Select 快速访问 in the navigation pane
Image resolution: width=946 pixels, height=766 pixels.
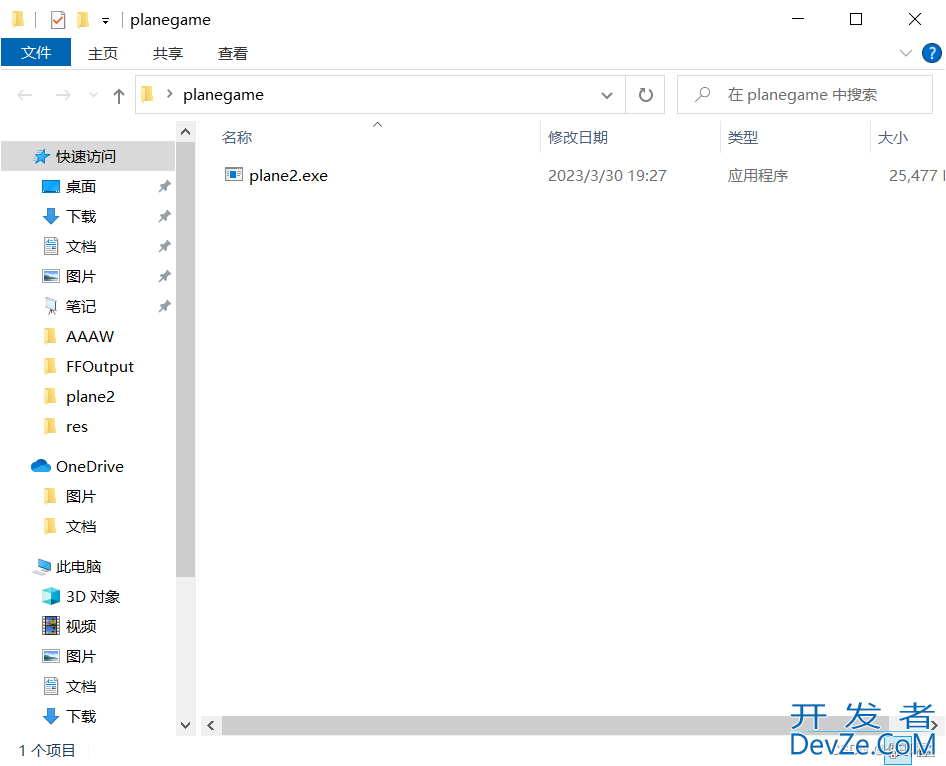point(88,157)
